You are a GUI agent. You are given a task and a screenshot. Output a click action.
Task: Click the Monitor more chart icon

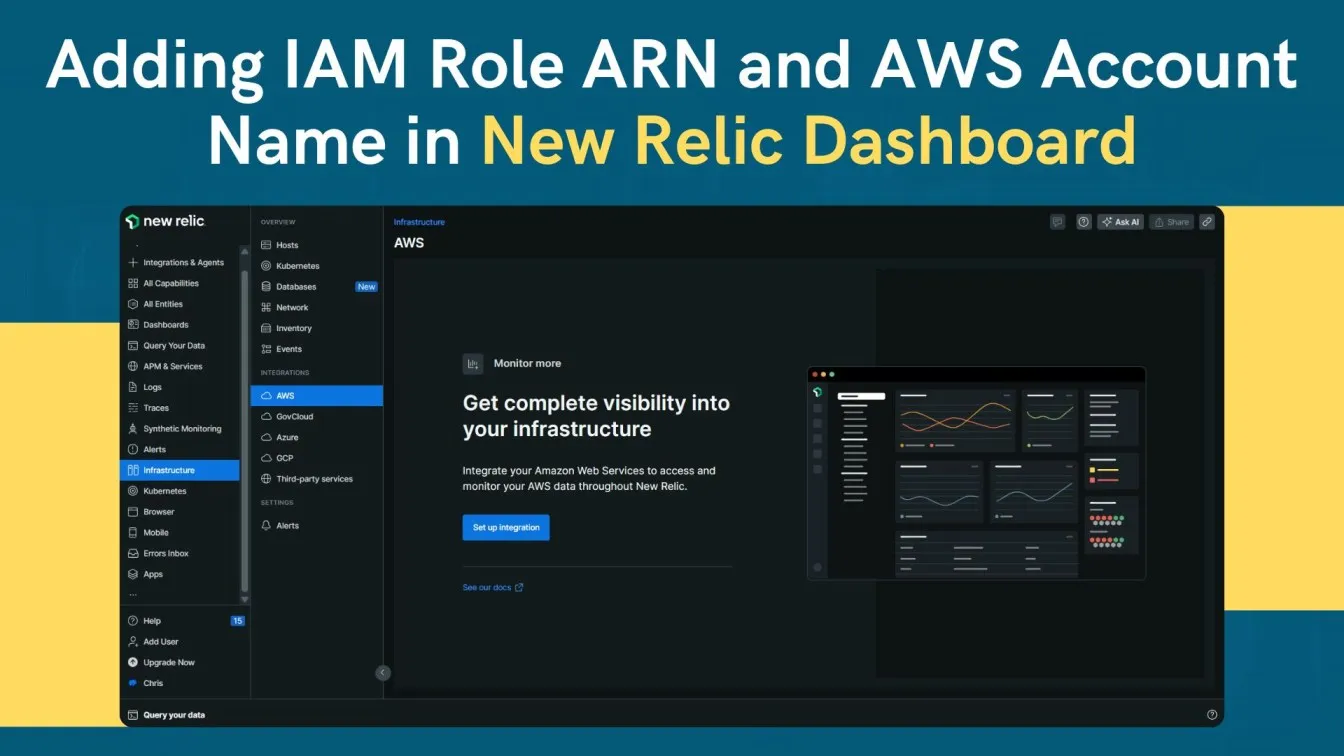(473, 364)
